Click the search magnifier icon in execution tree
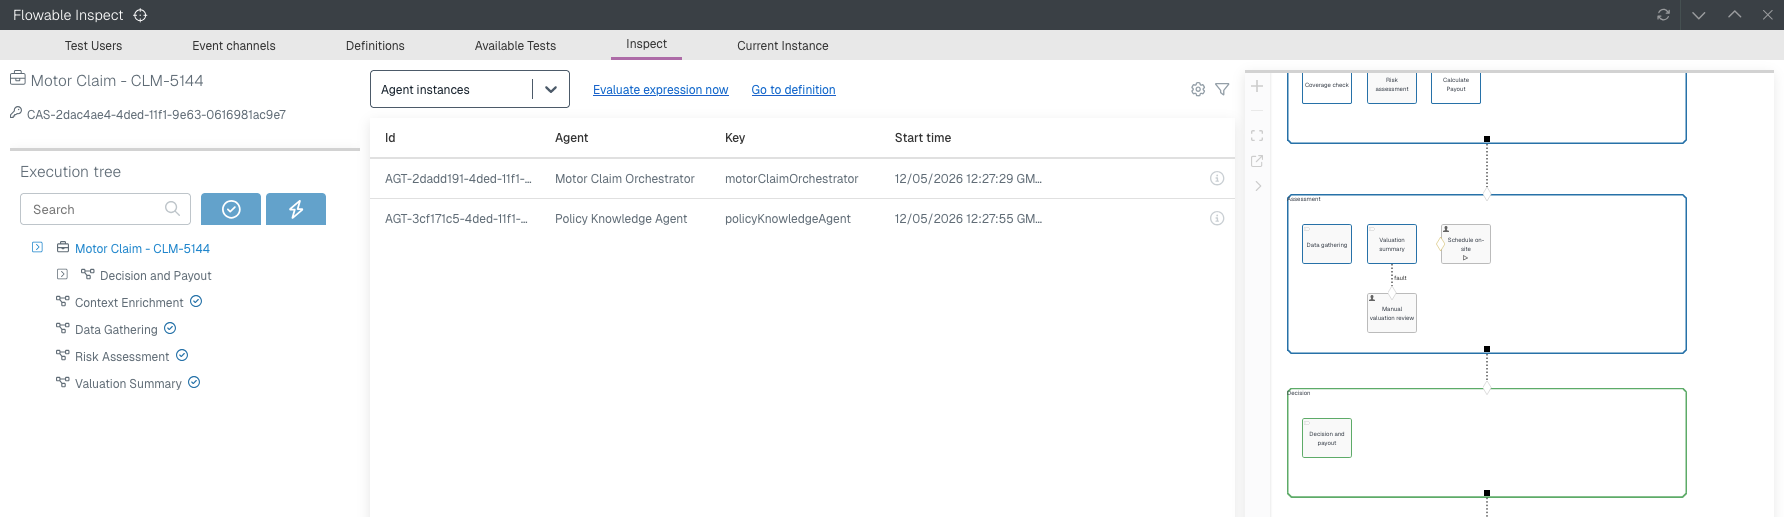 pyautogui.click(x=172, y=208)
